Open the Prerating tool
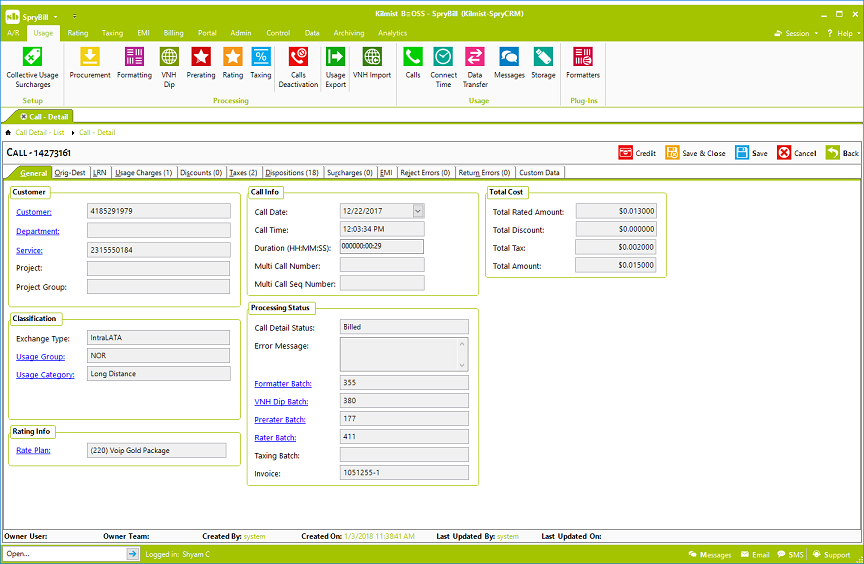This screenshot has height=564, width=864. tap(201, 63)
